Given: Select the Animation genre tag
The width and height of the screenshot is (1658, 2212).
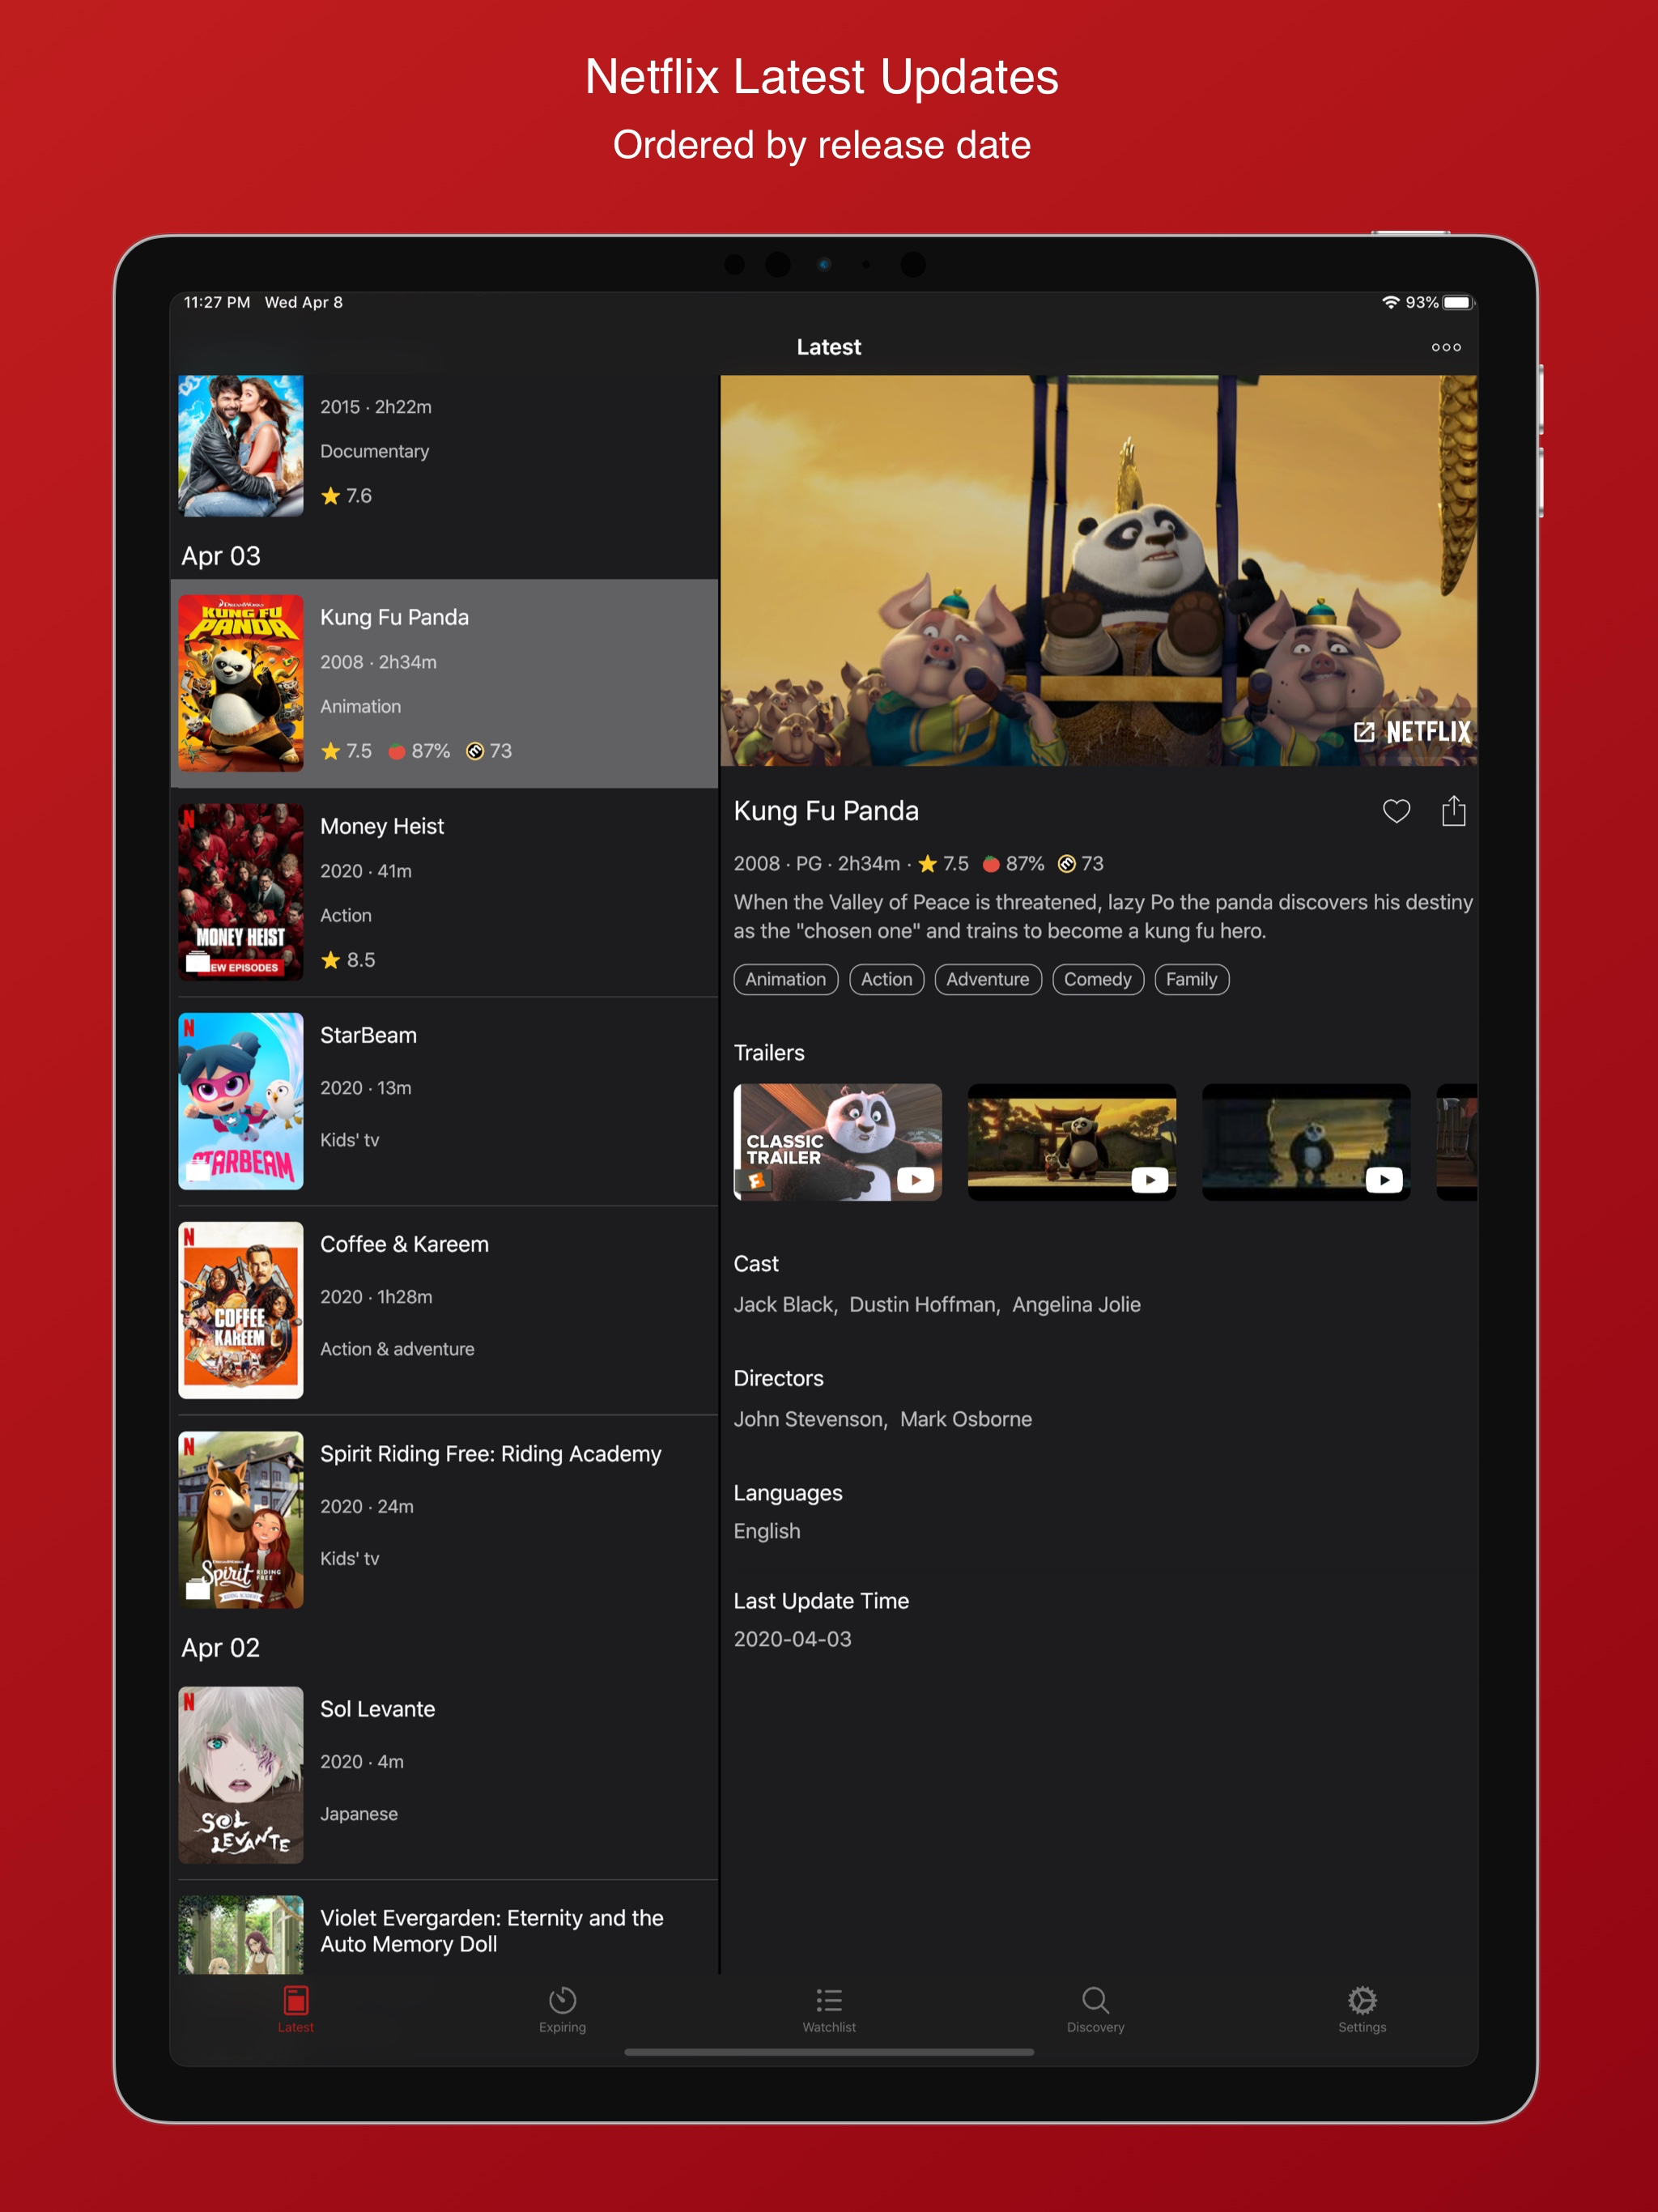Looking at the screenshot, I should (x=785, y=979).
